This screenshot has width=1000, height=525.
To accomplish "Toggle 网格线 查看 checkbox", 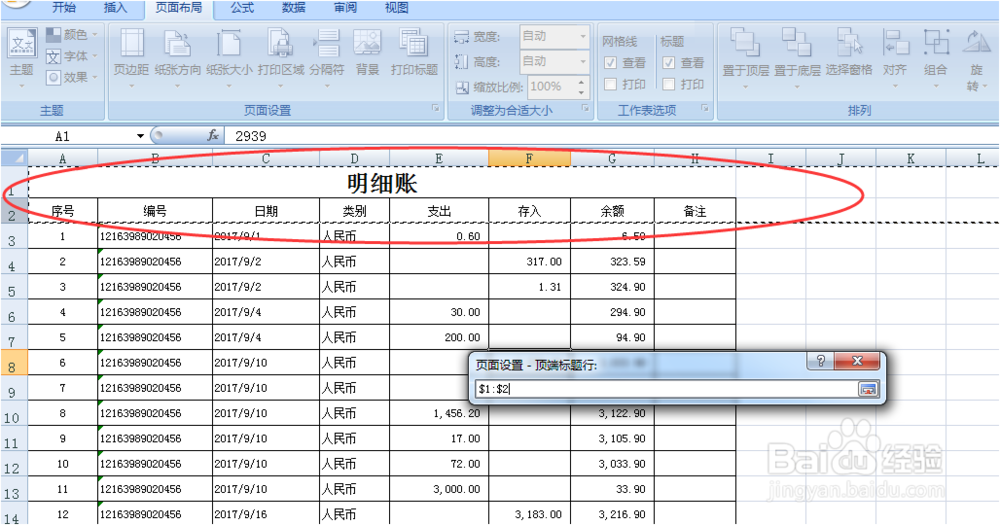I will 610,63.
